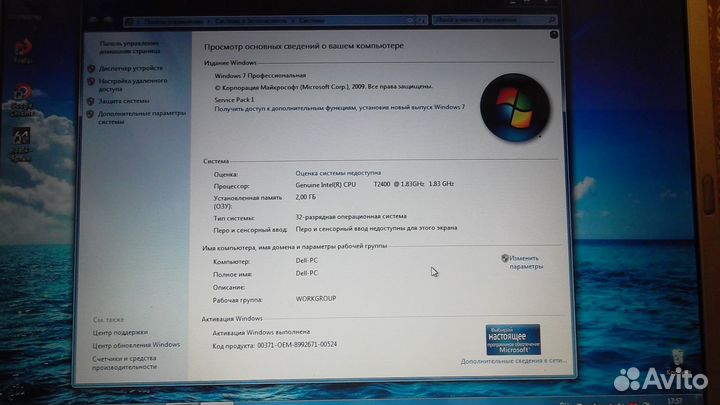Viewport: 720px width, 405px height.
Task: Open Диспетчер устройств from the sidebar
Action: tap(131, 68)
